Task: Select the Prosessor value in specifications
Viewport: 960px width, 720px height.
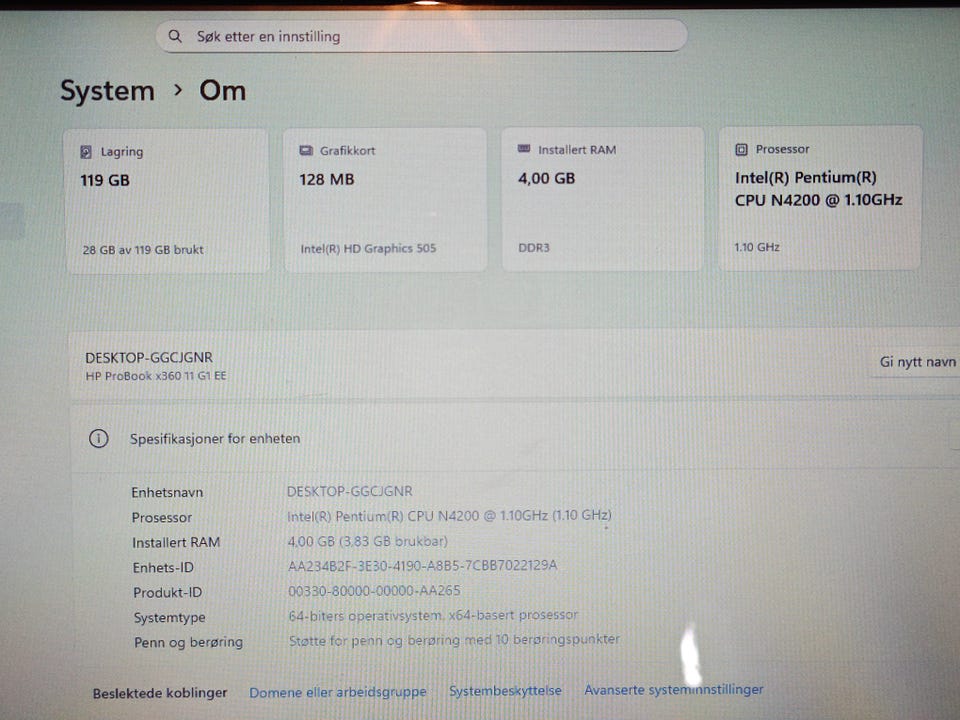Action: tap(449, 516)
